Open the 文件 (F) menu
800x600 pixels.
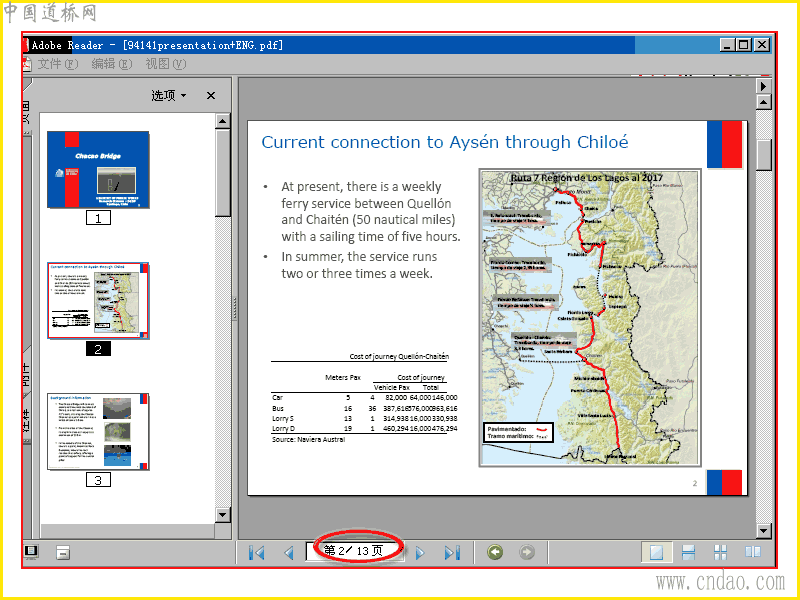(x=57, y=64)
